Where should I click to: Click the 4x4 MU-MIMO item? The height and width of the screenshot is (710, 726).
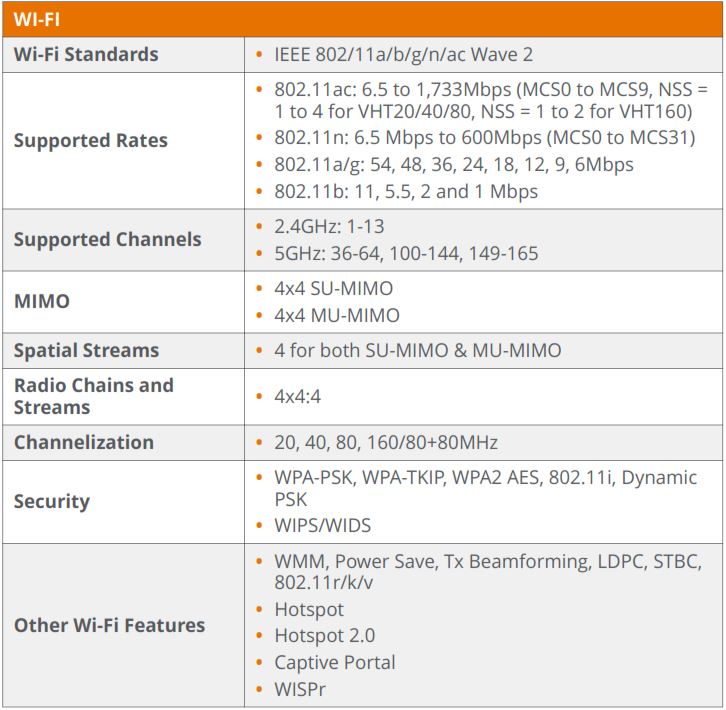pos(337,315)
